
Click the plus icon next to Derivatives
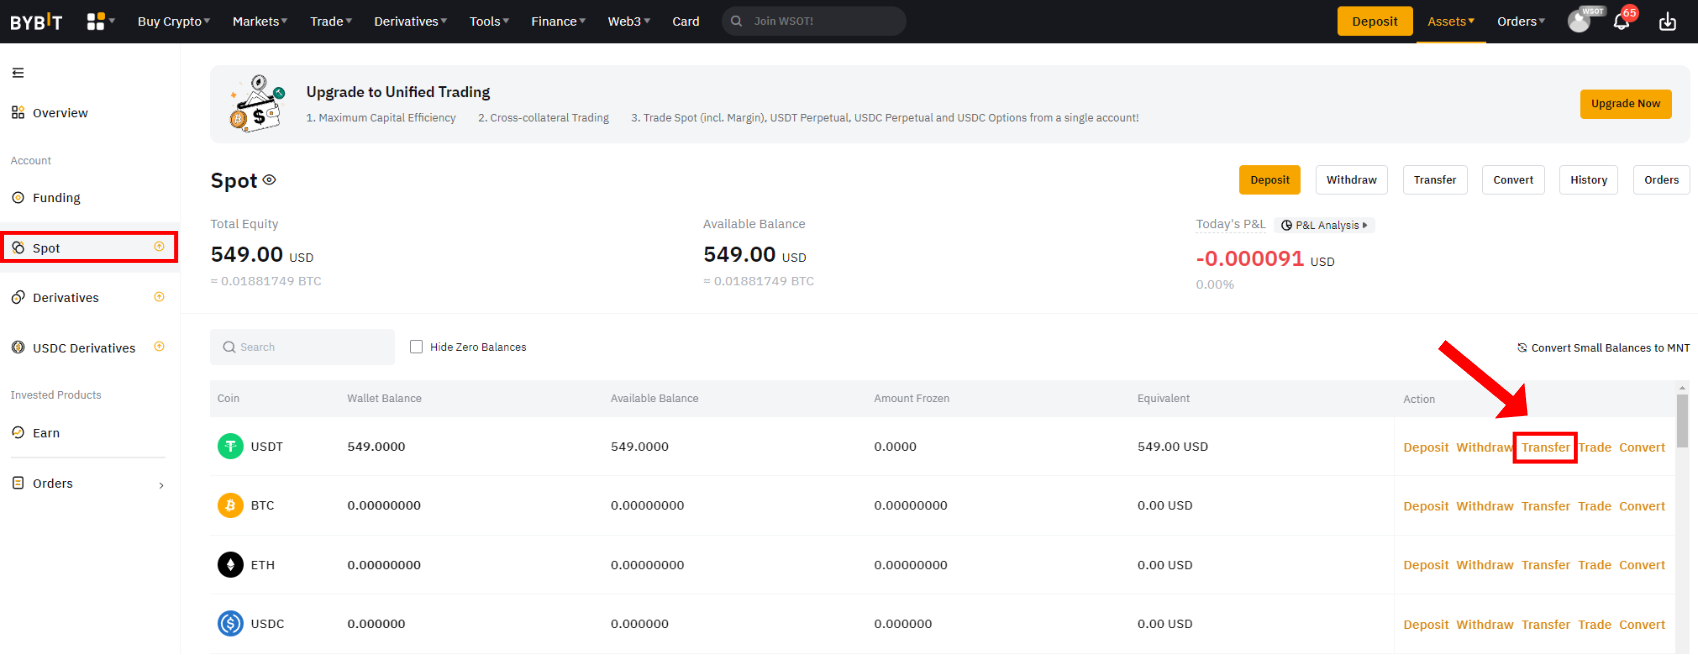159,297
